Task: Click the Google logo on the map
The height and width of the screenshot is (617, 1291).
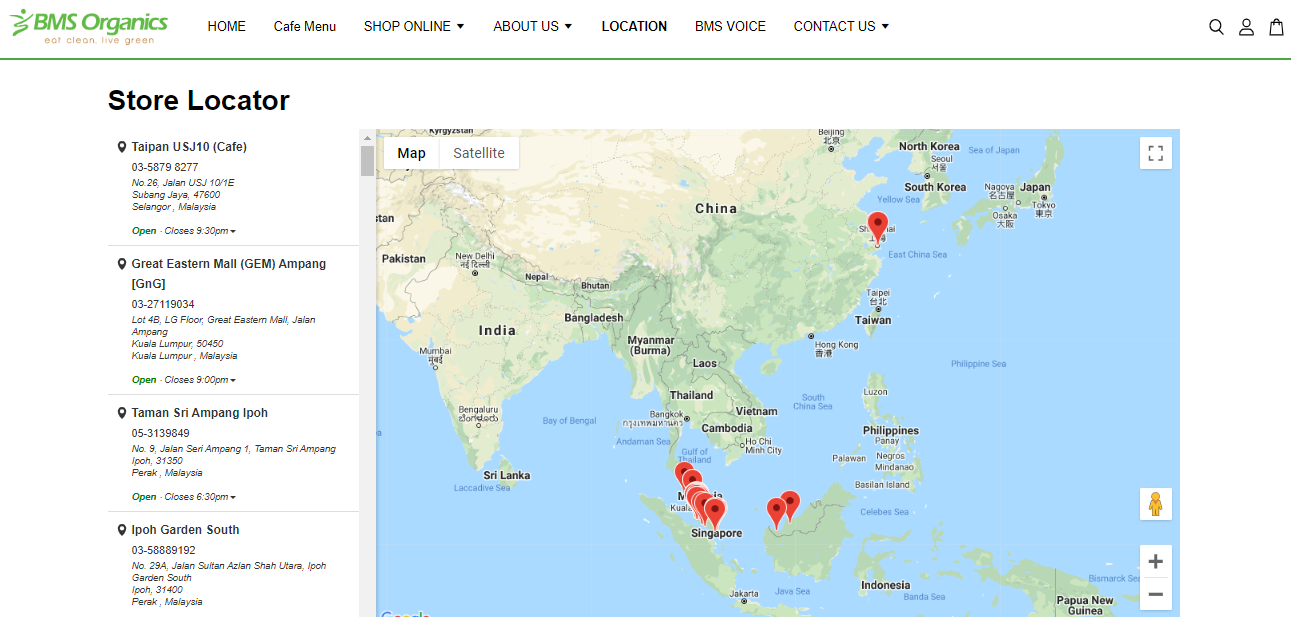Action: [x=406, y=613]
